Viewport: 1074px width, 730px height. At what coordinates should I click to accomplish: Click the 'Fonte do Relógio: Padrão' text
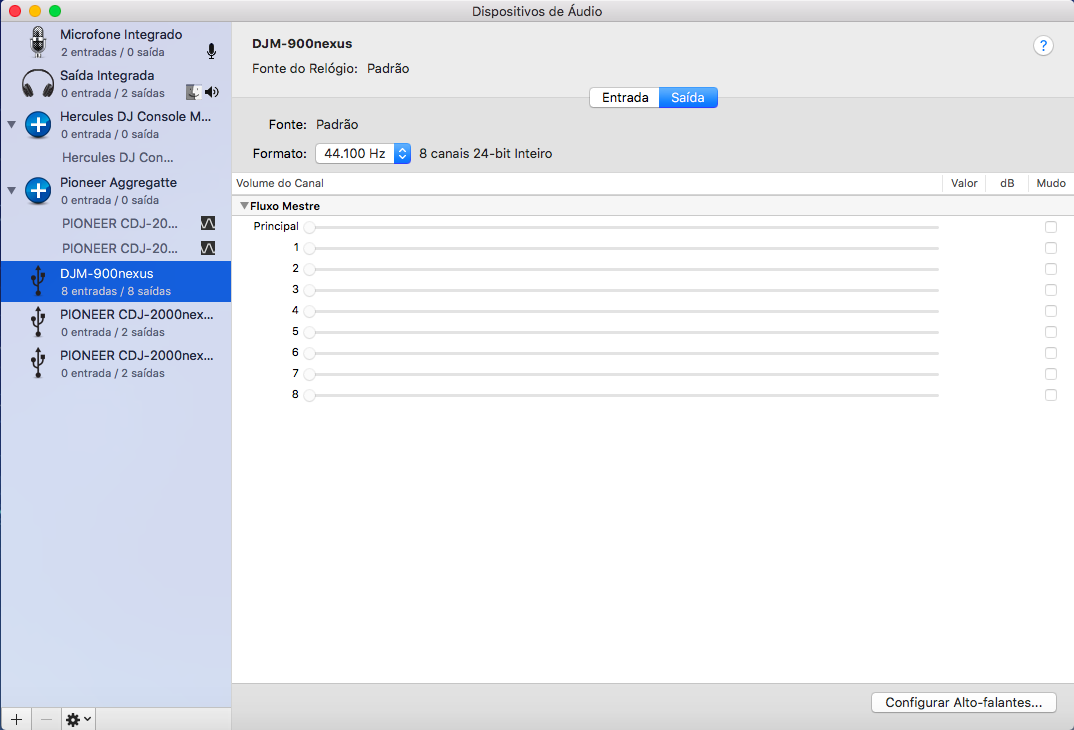[x=331, y=68]
